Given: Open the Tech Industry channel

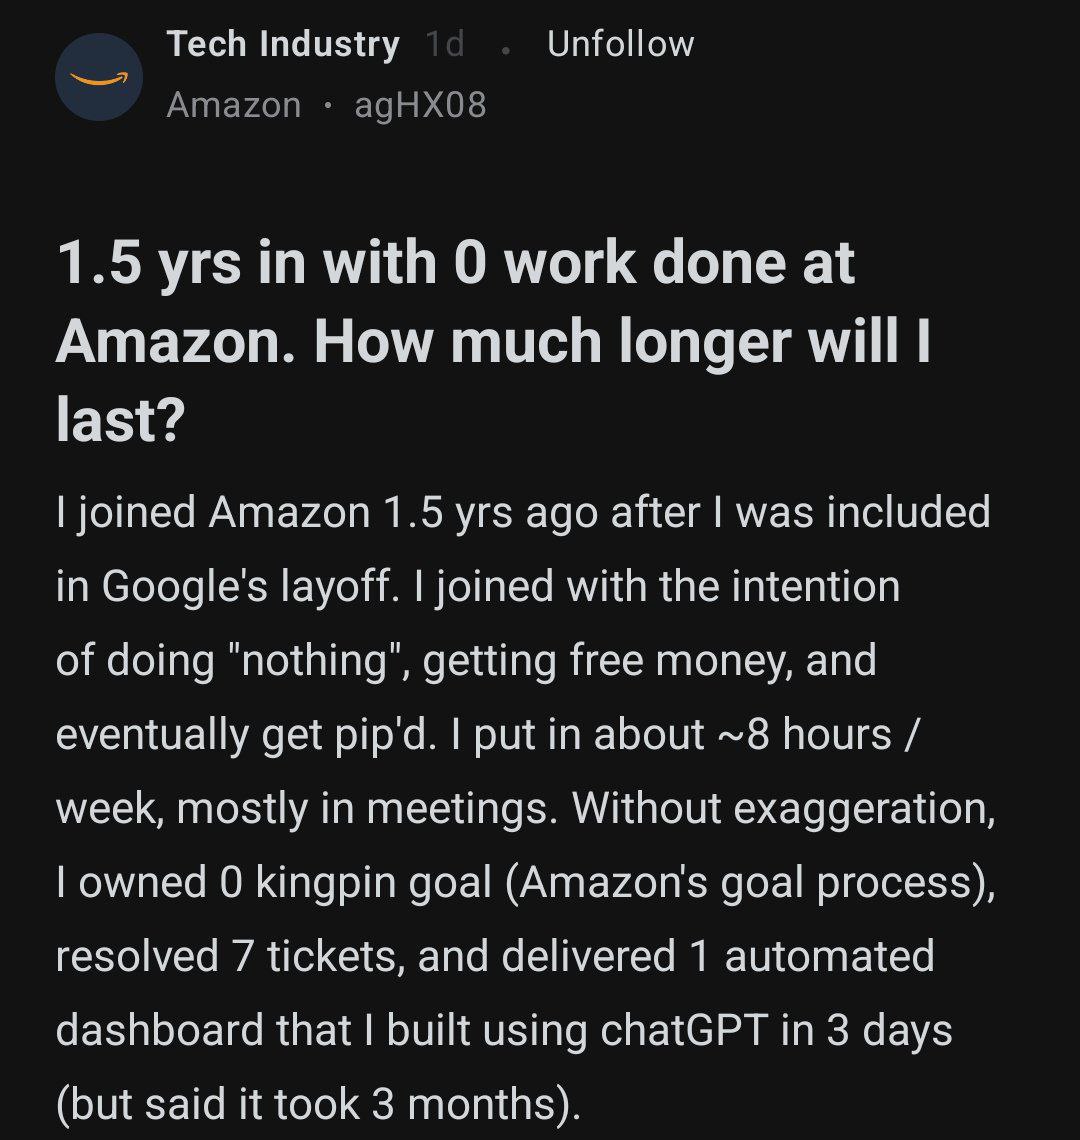Looking at the screenshot, I should (283, 44).
